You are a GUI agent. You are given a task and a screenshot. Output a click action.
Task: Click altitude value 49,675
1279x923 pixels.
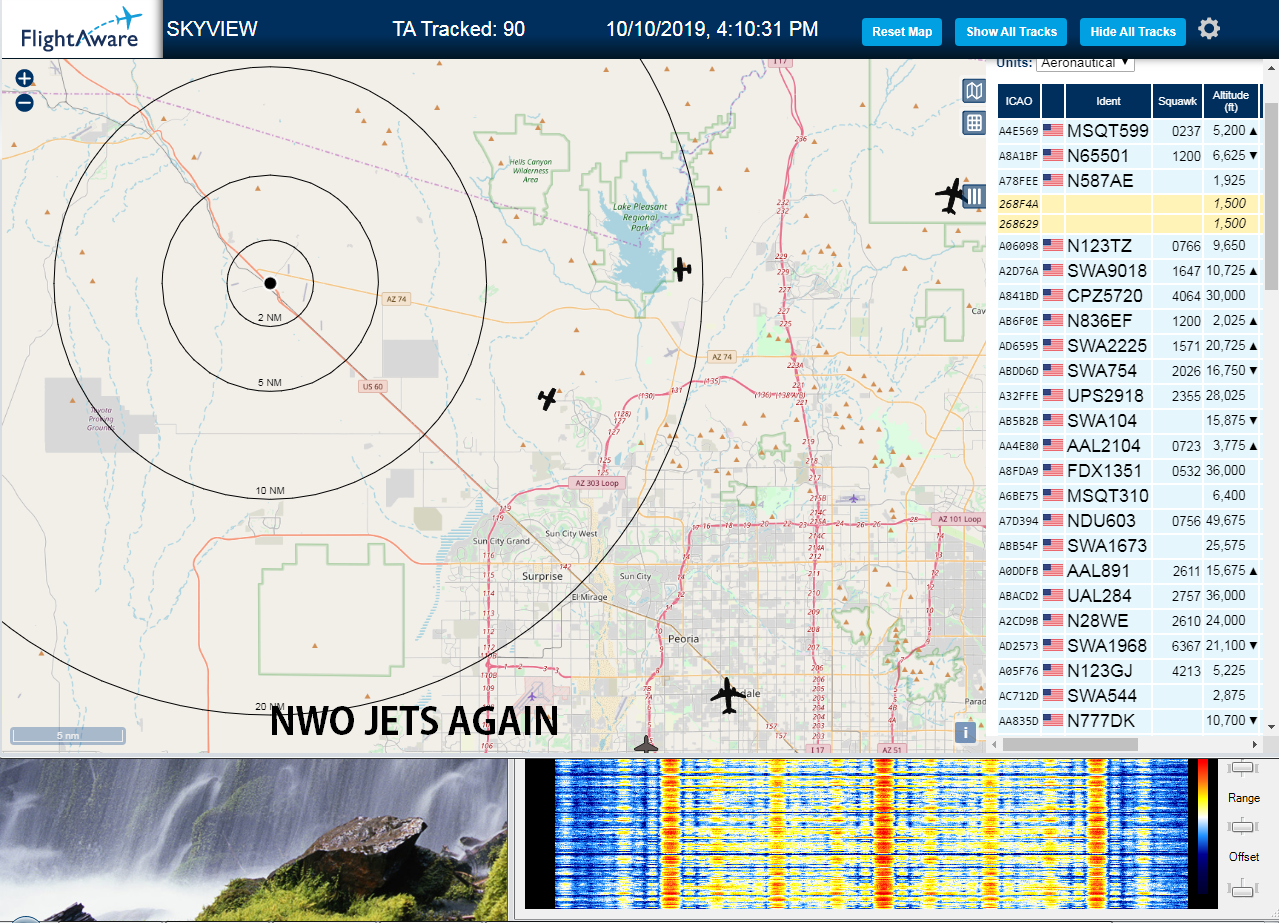(1226, 521)
